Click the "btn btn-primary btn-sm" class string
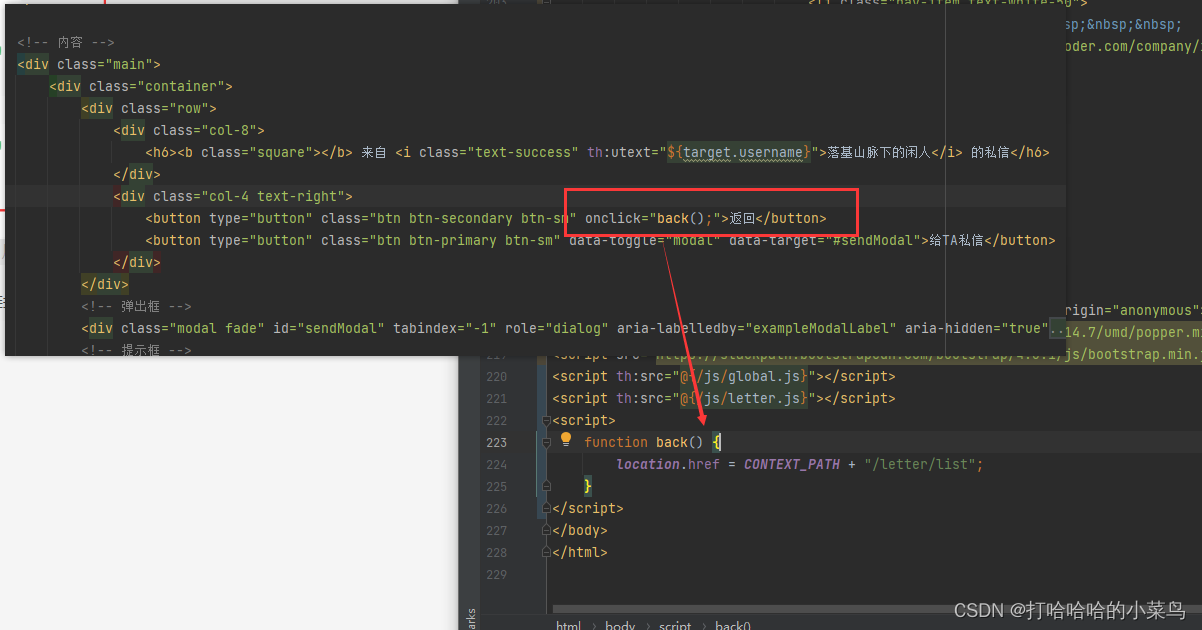This screenshot has width=1202, height=630. click(x=465, y=240)
